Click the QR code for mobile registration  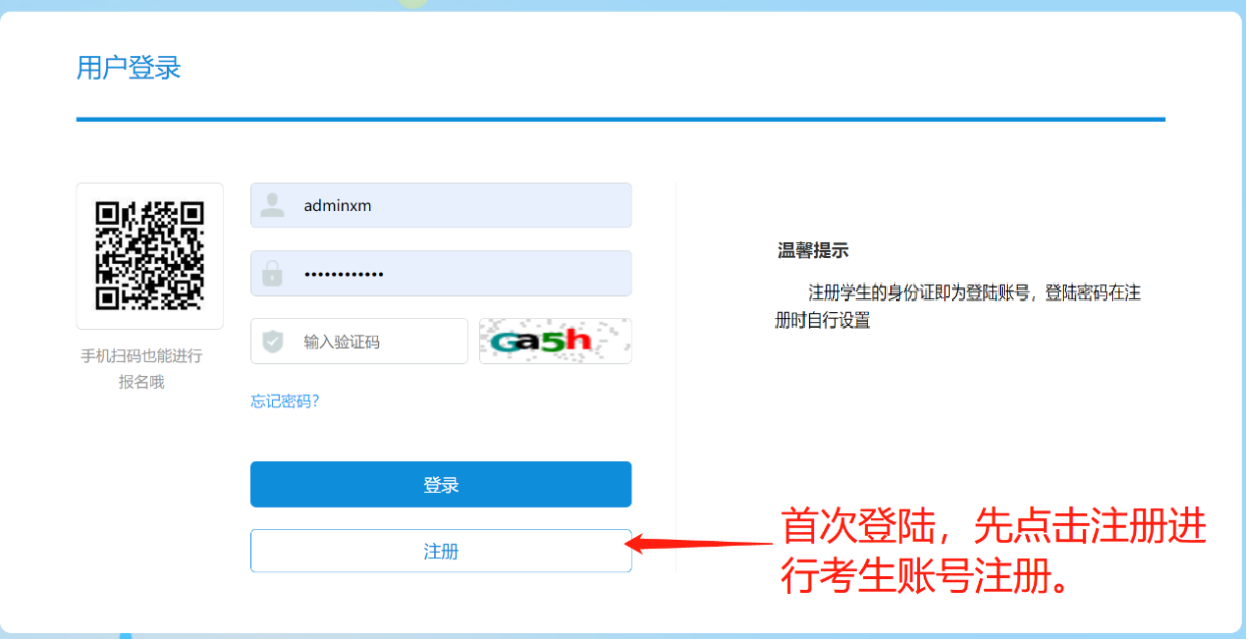pyautogui.click(x=149, y=256)
